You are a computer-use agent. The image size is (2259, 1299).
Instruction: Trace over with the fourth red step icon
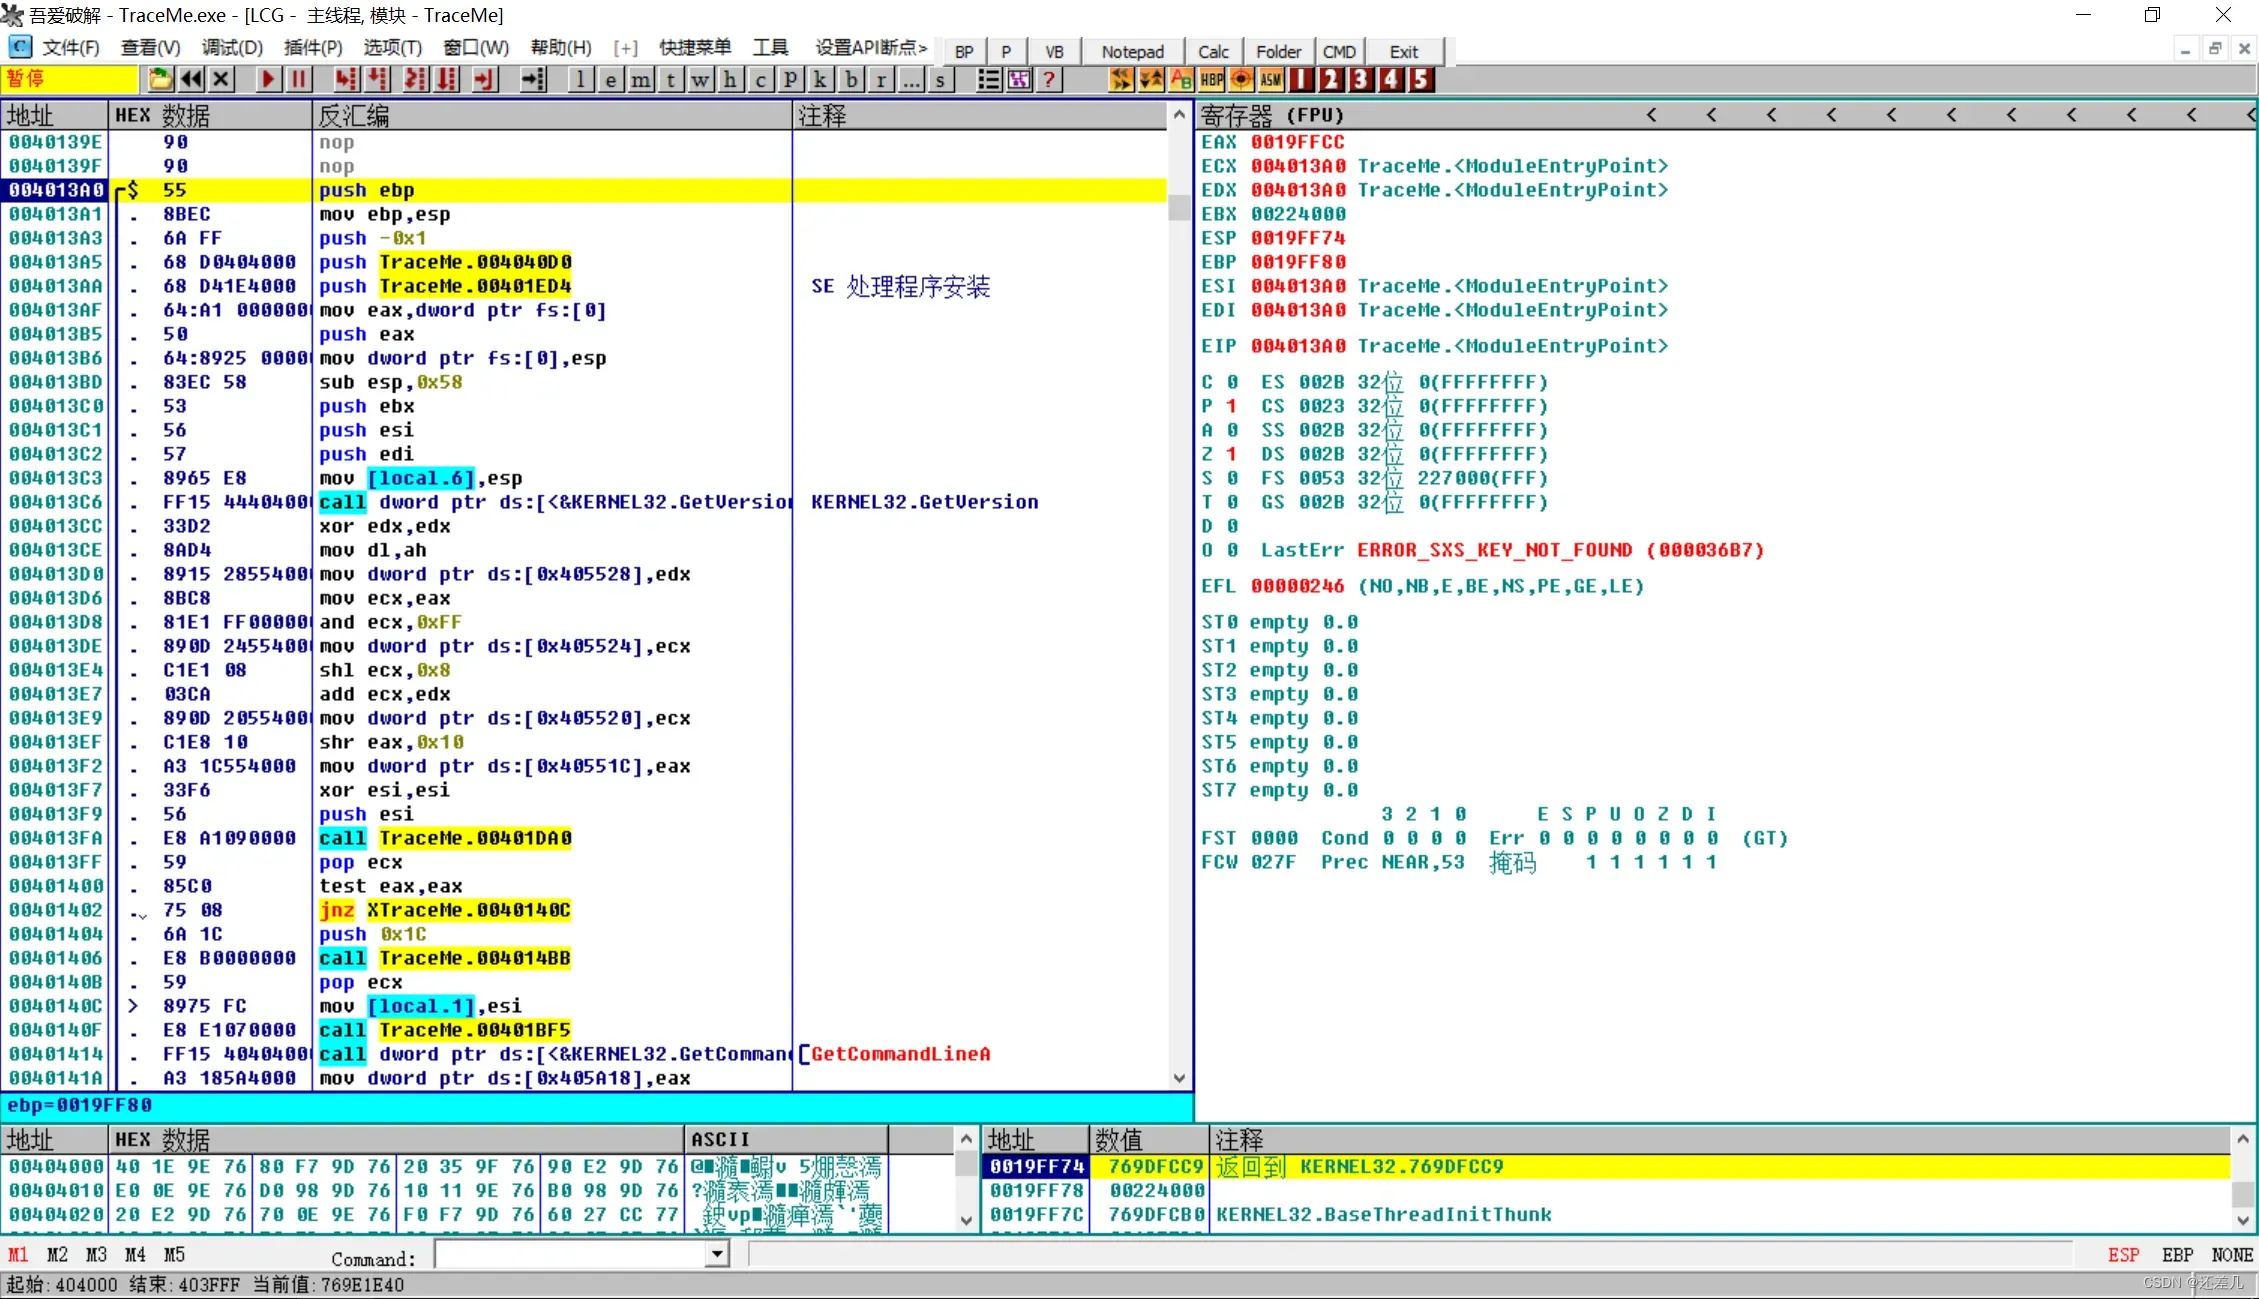(446, 79)
